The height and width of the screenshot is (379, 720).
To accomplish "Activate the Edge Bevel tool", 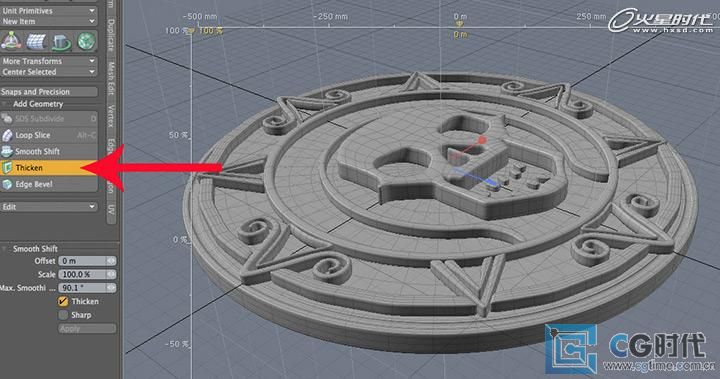I will 49,184.
